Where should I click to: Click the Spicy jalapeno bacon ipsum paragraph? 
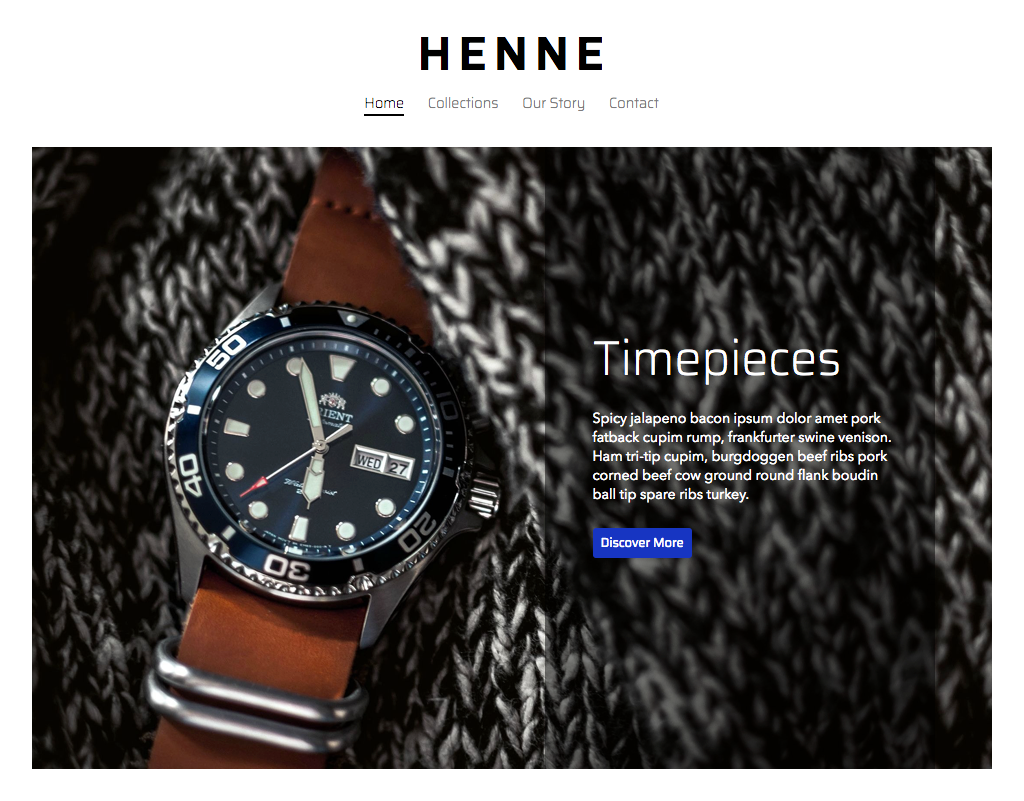741,456
